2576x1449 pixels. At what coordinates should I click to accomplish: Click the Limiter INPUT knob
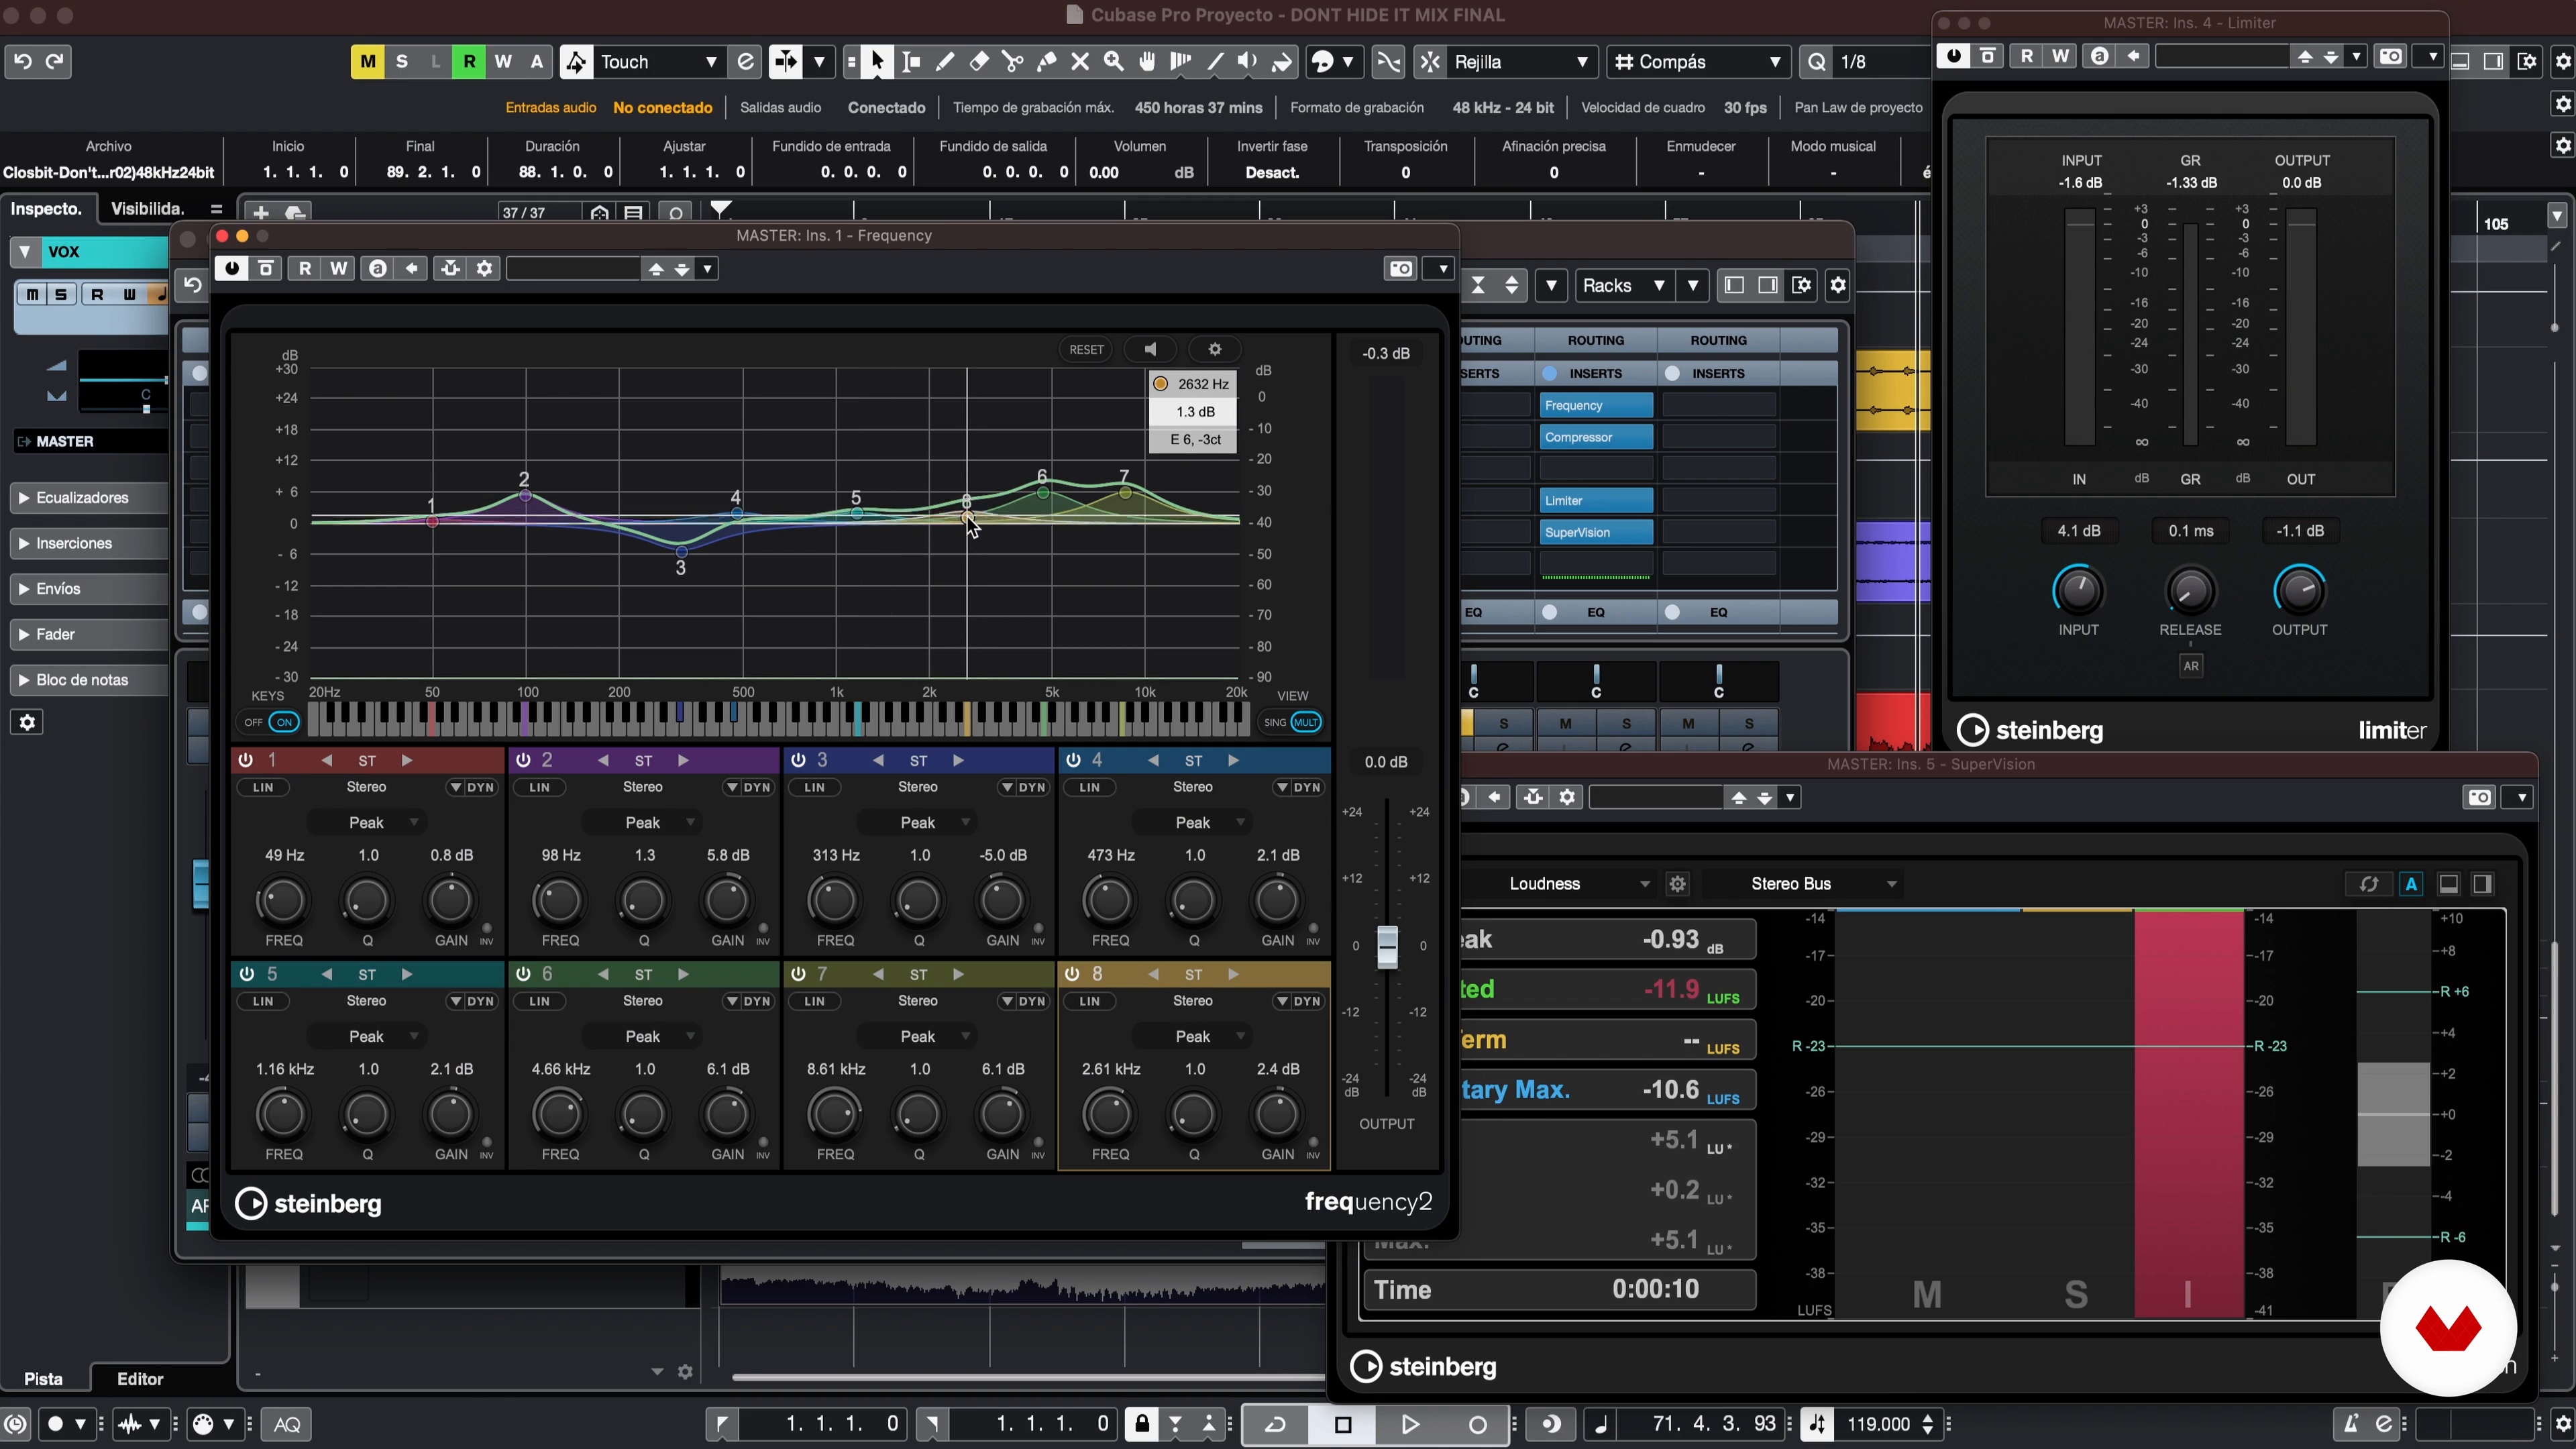pos(2078,590)
